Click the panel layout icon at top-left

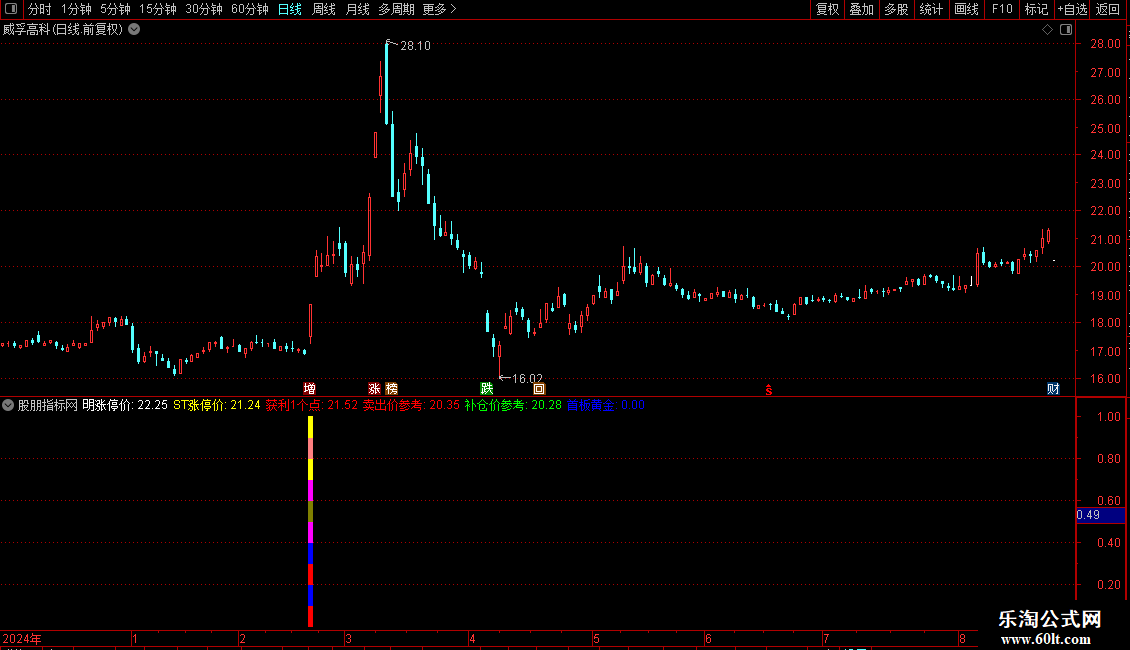(11, 9)
